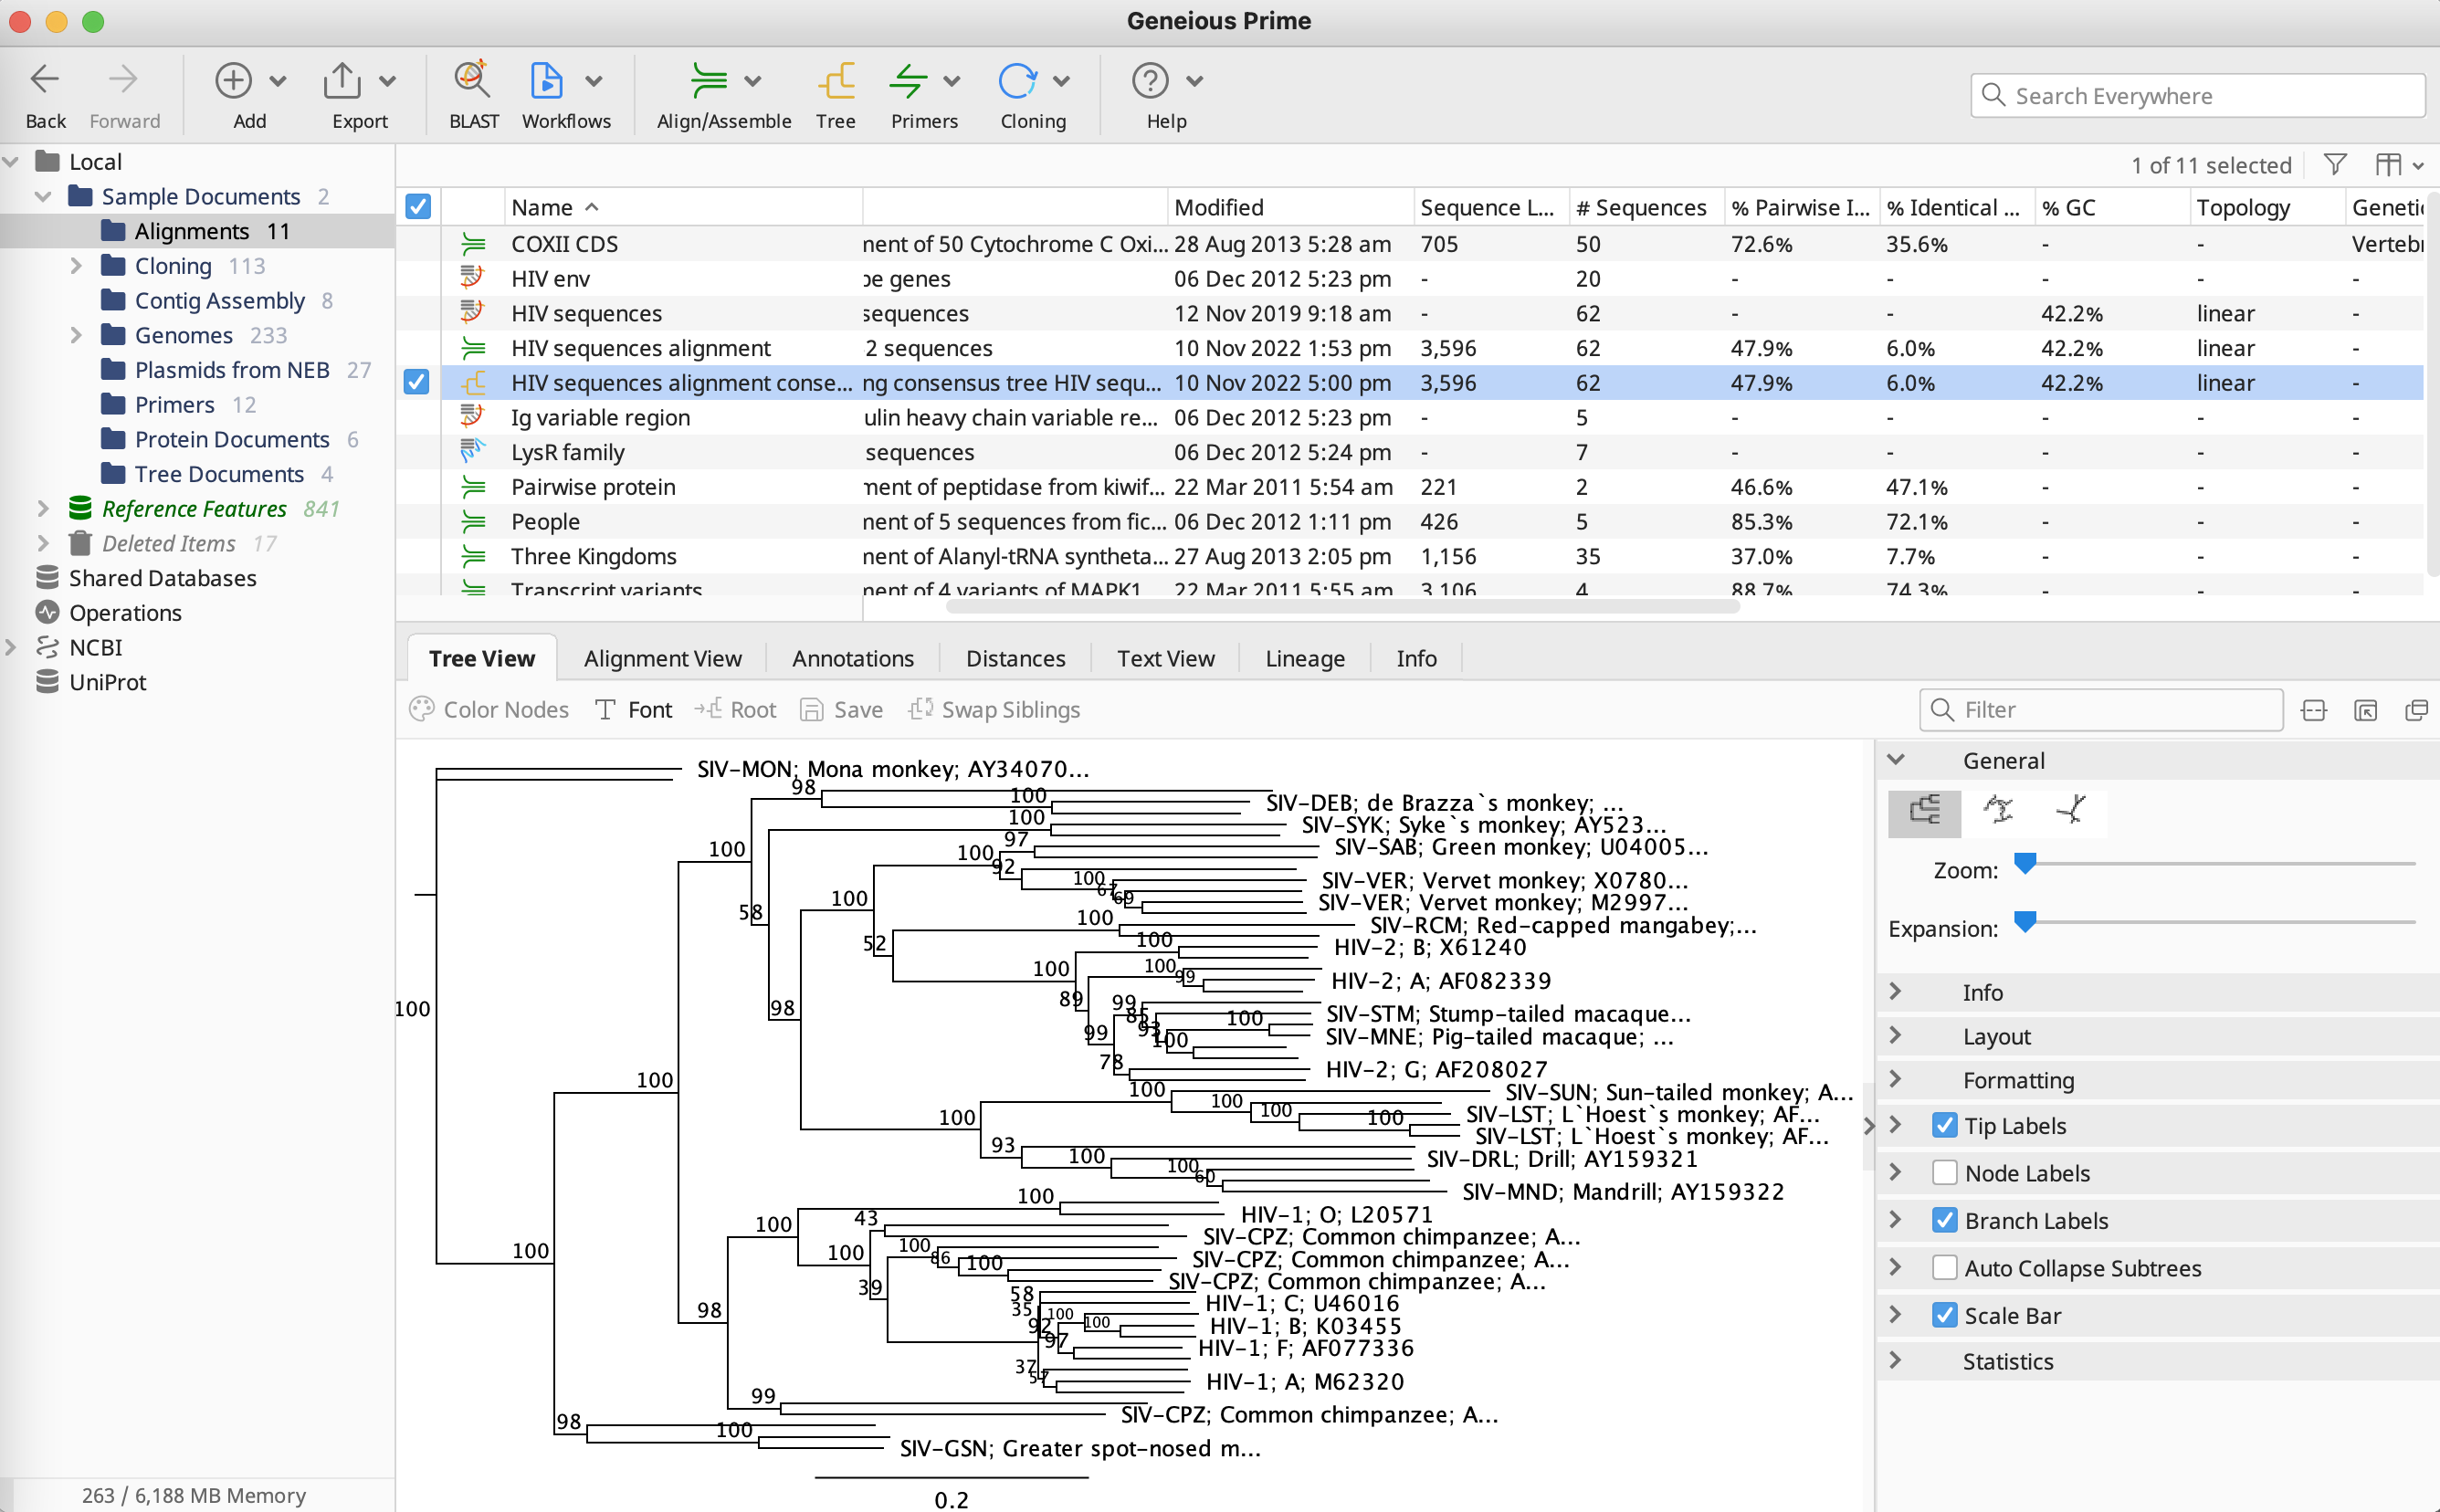Expand the Genomes folder

coord(76,335)
